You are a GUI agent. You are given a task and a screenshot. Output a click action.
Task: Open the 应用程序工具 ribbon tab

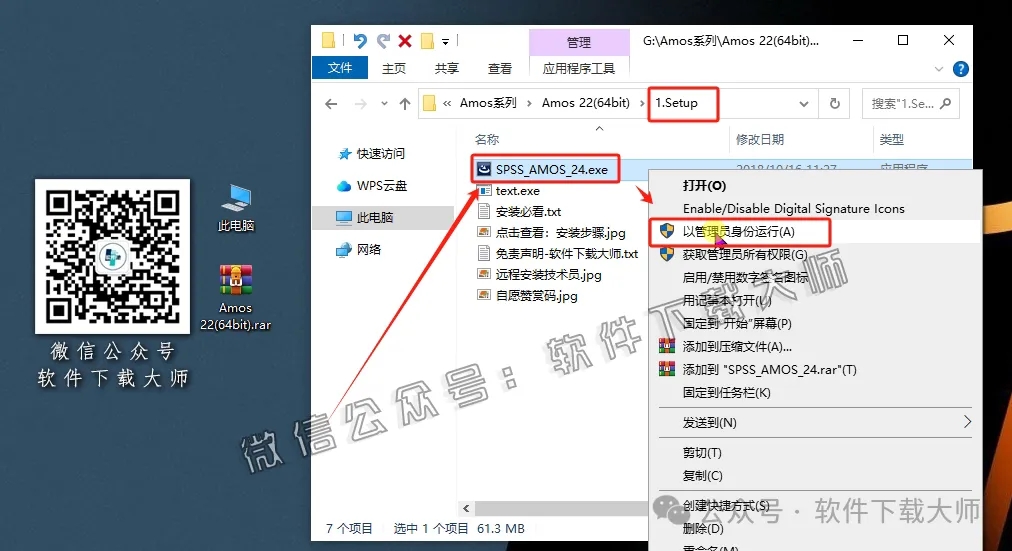pyautogui.click(x=579, y=68)
